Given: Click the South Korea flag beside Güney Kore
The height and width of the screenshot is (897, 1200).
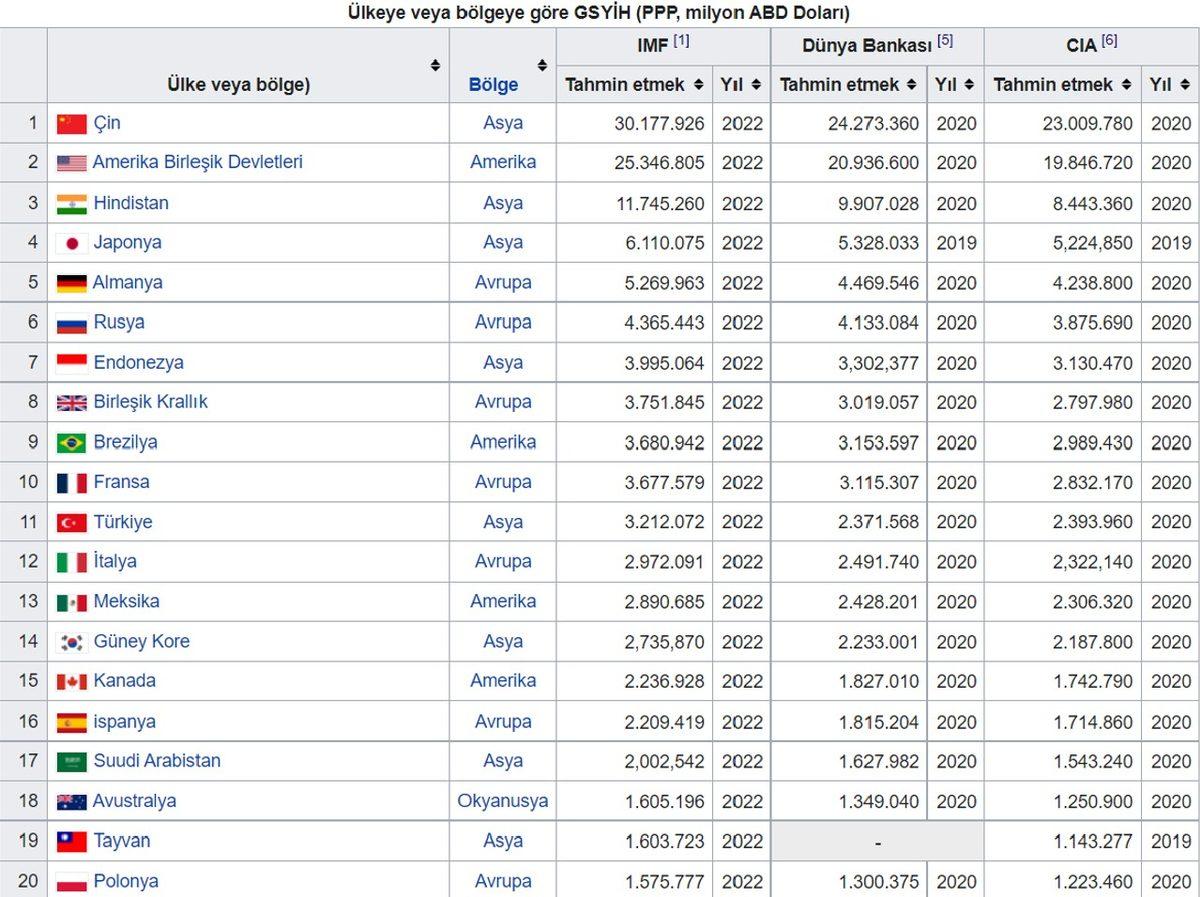Looking at the screenshot, I should 71,642.
